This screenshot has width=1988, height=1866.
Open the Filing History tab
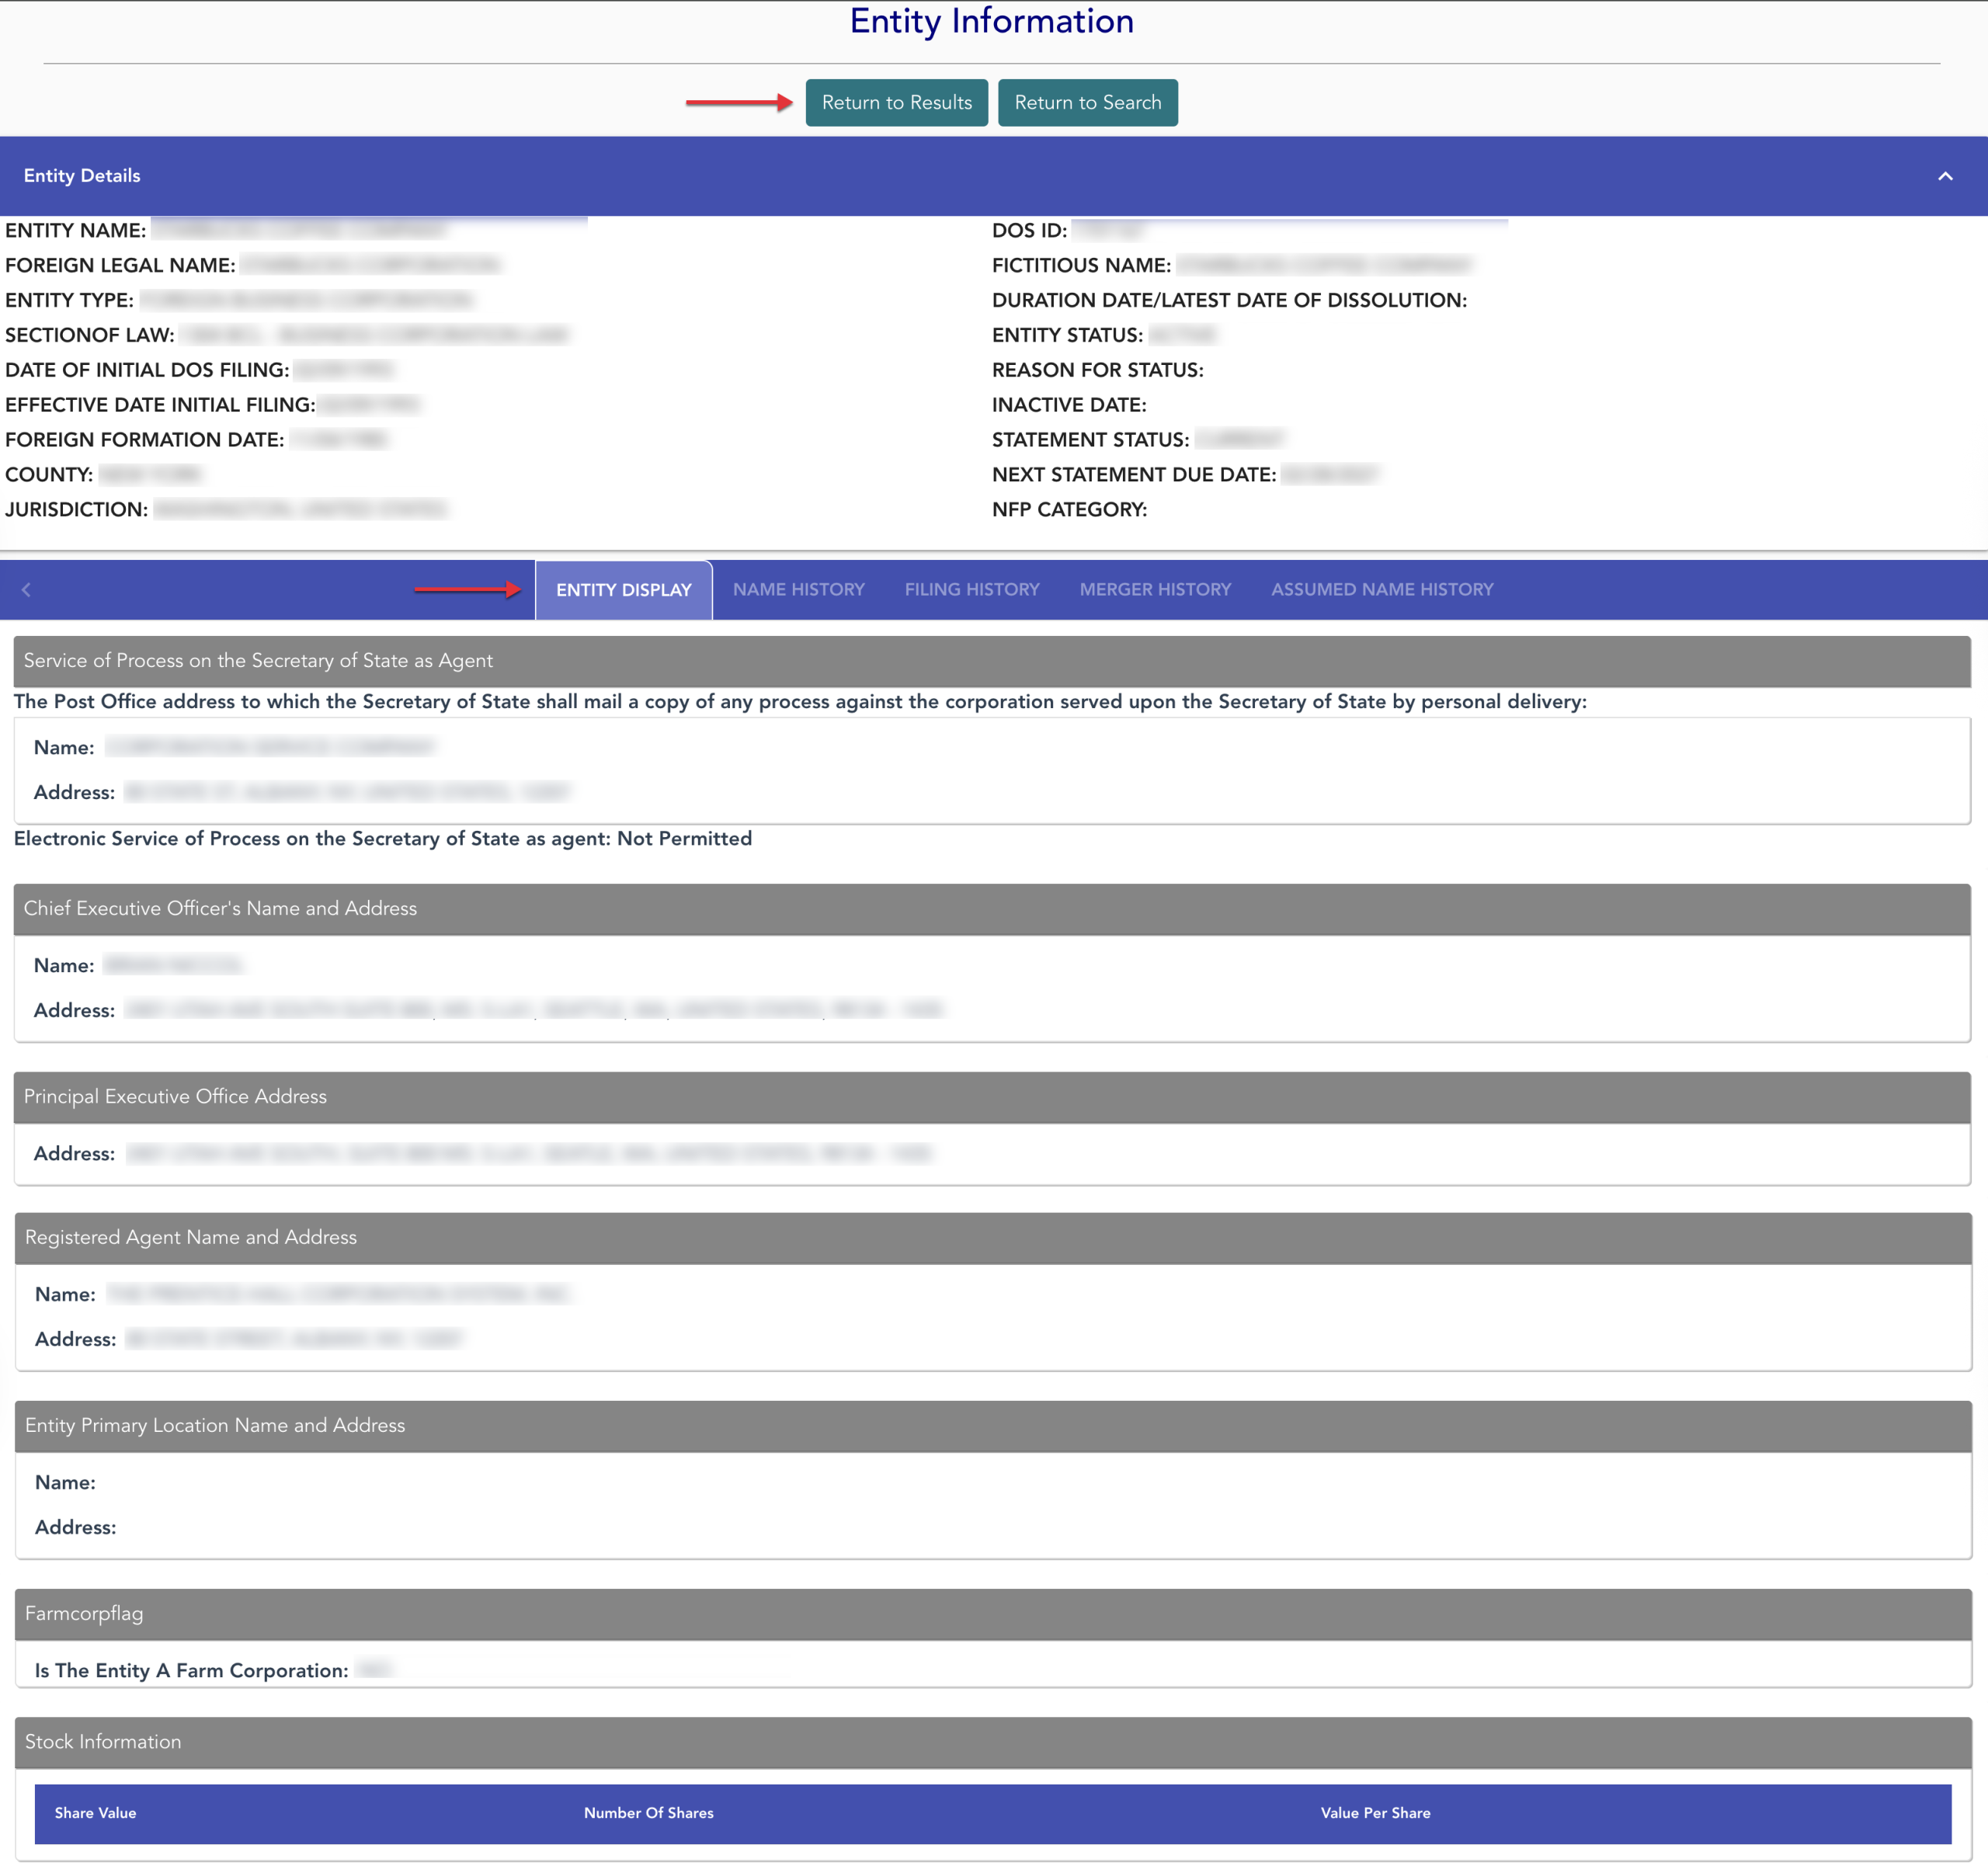971,590
